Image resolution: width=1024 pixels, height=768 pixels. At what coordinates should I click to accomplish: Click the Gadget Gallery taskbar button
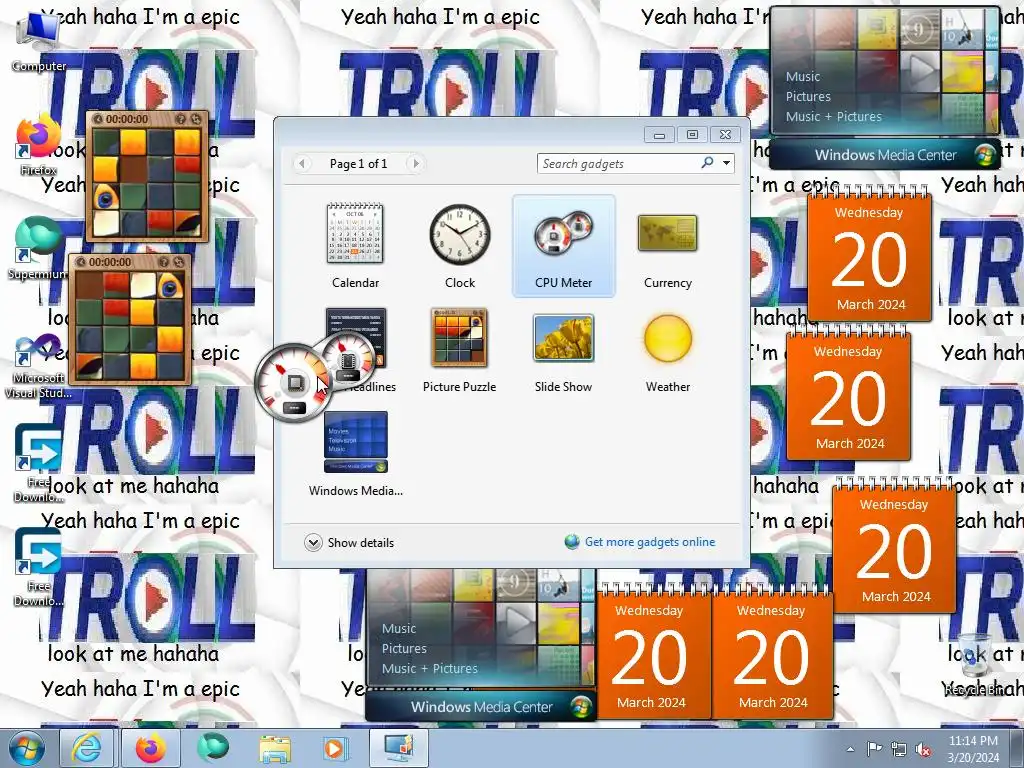click(x=398, y=748)
